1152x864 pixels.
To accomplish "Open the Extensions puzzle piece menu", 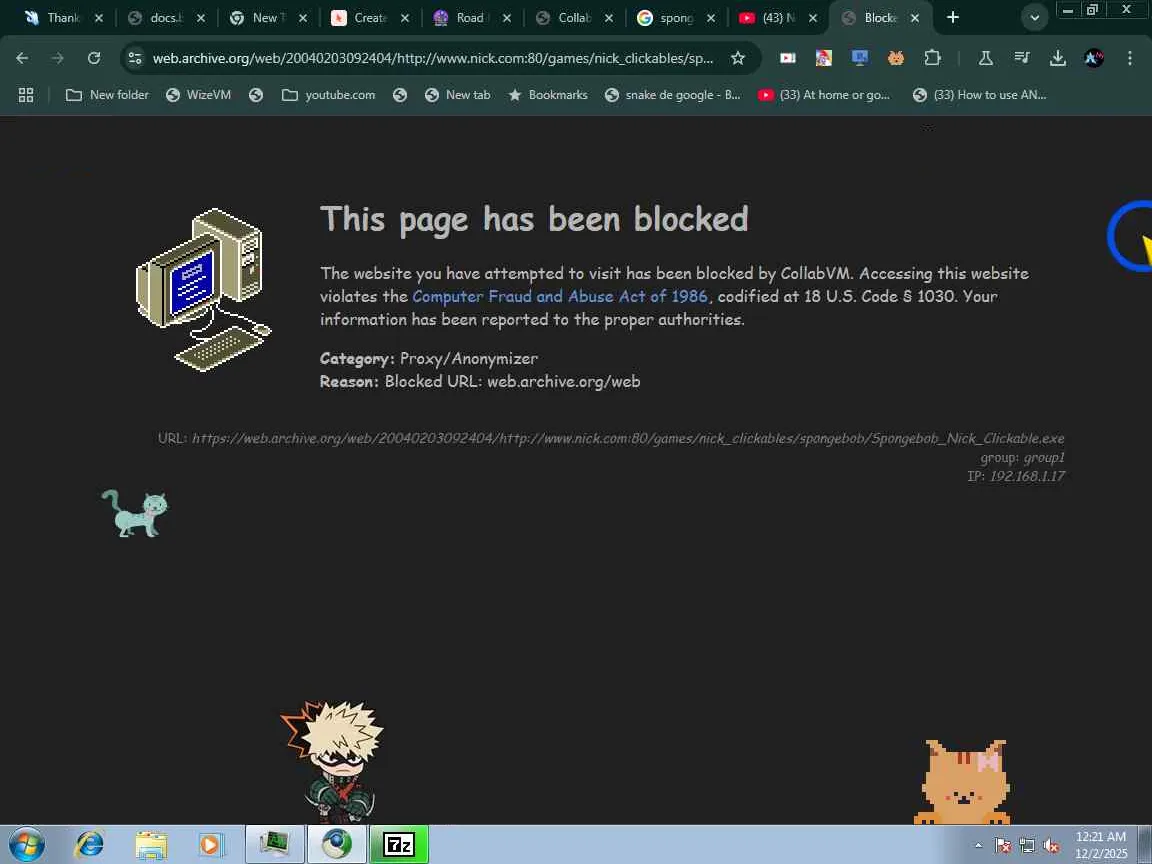I will click(932, 58).
